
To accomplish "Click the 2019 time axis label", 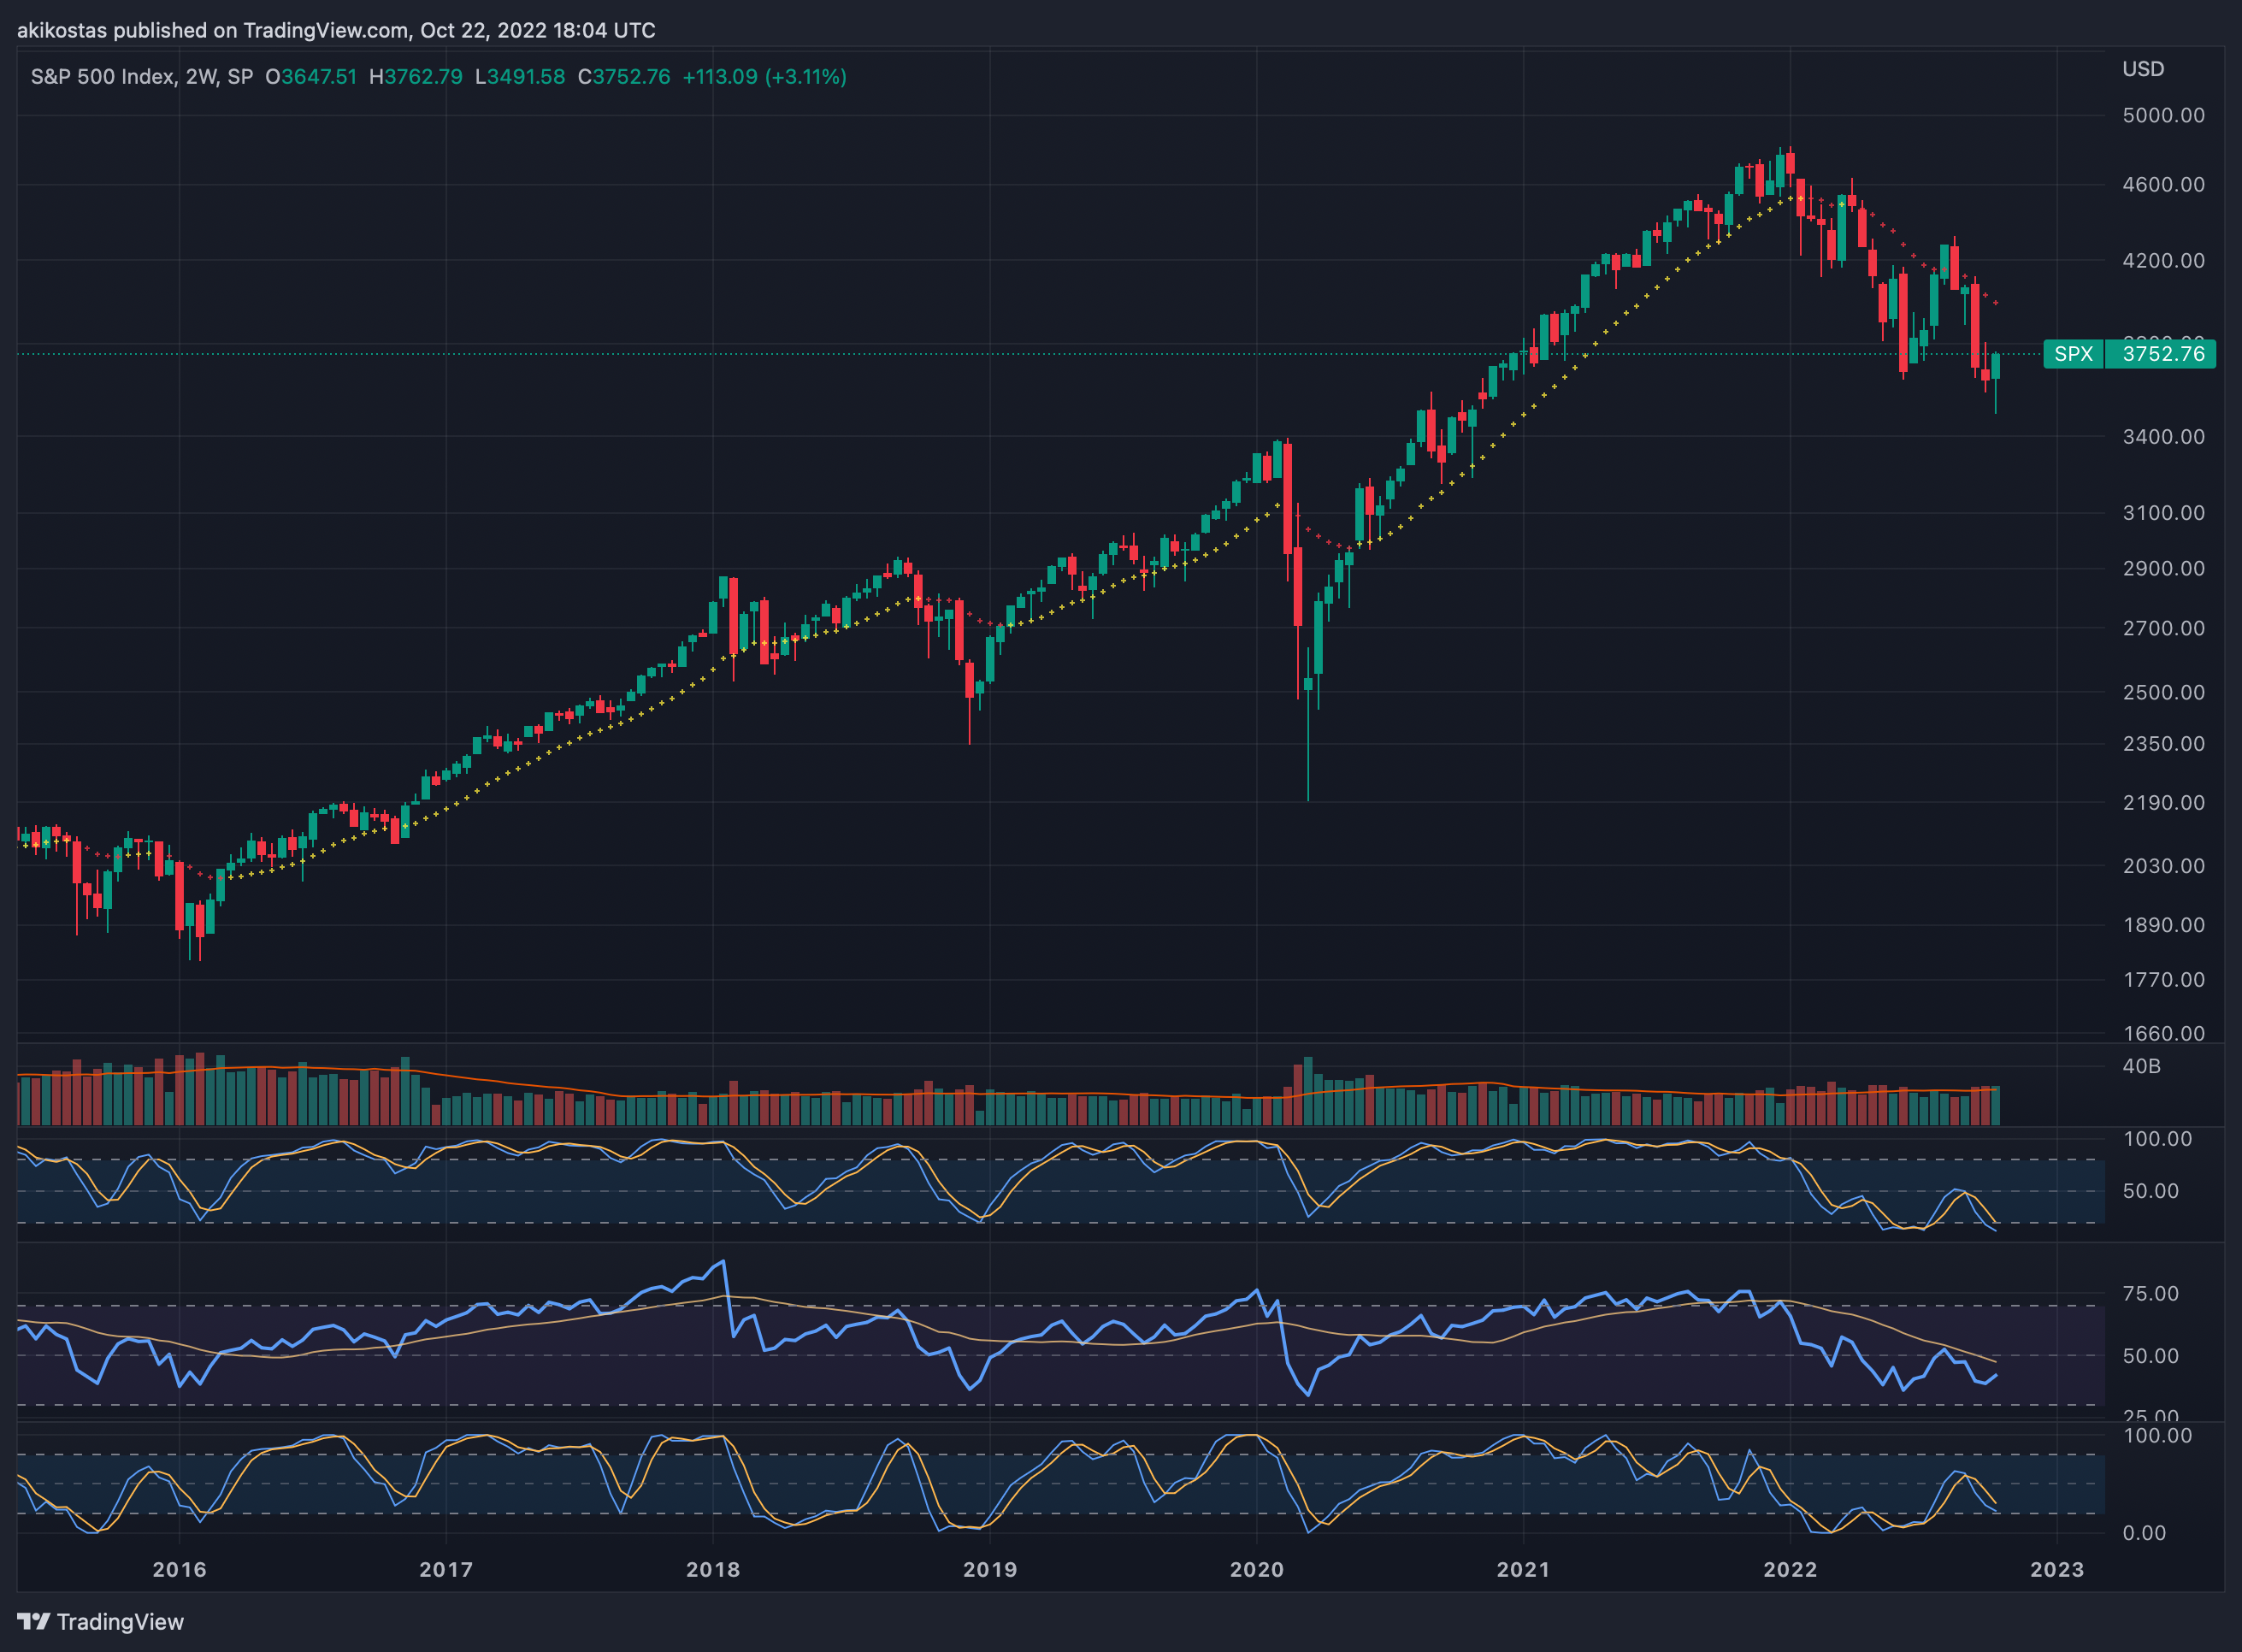I will pyautogui.click(x=990, y=1569).
